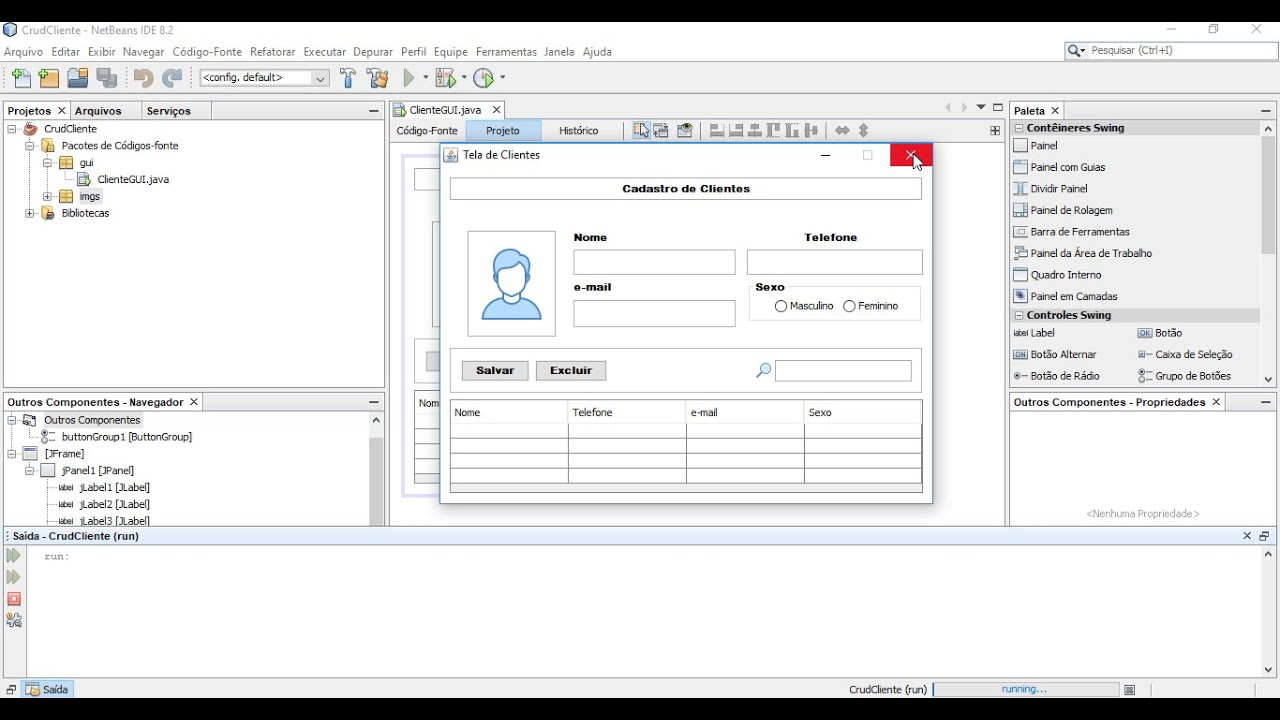The height and width of the screenshot is (720, 1280).
Task: Open the Refatorar menu
Action: pyautogui.click(x=272, y=52)
